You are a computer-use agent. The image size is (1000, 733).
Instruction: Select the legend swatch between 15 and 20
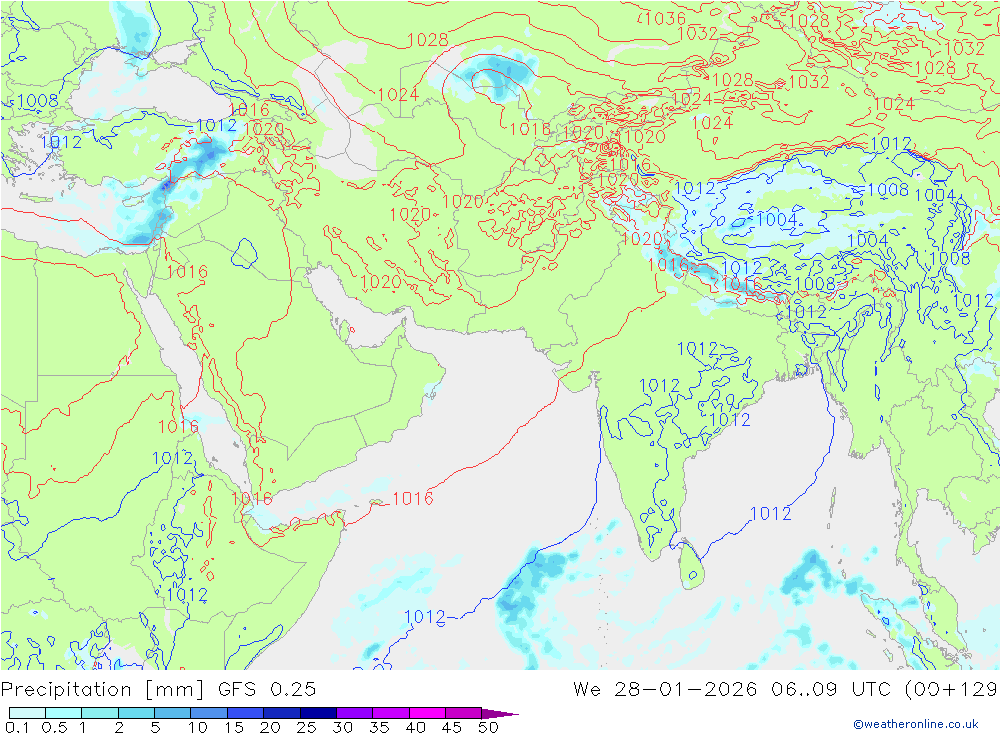(x=246, y=713)
